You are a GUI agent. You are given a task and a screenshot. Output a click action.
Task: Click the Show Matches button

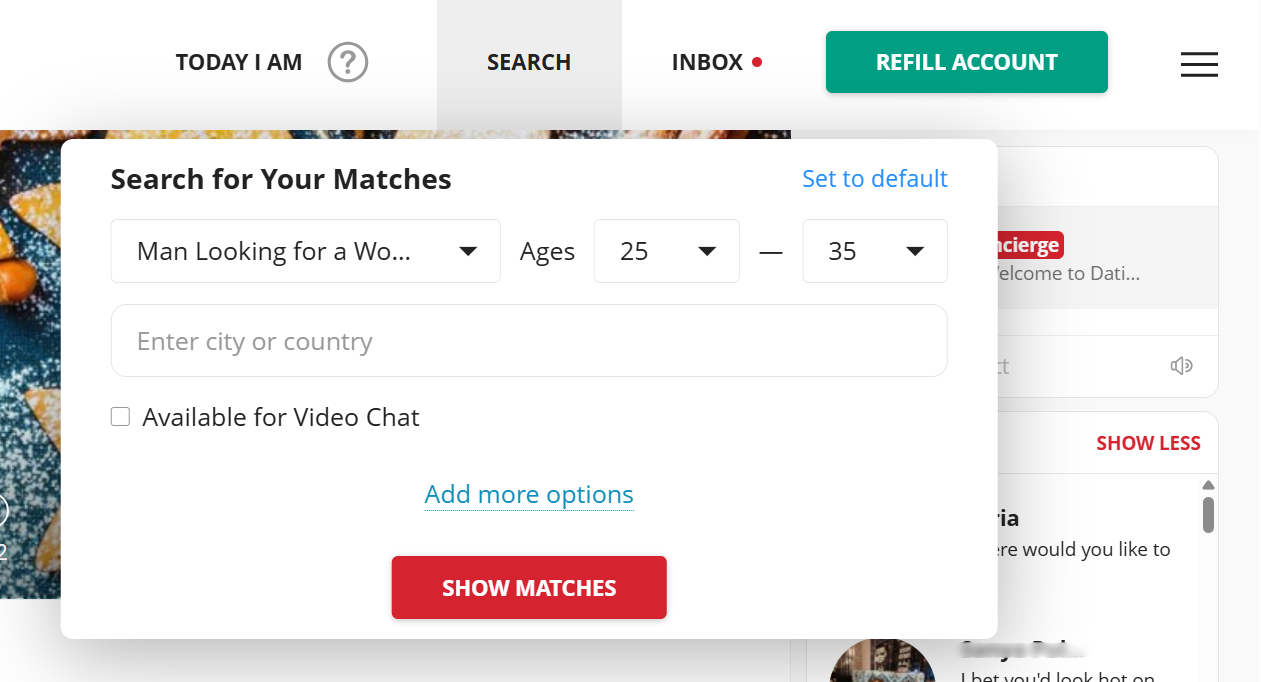[x=529, y=588]
